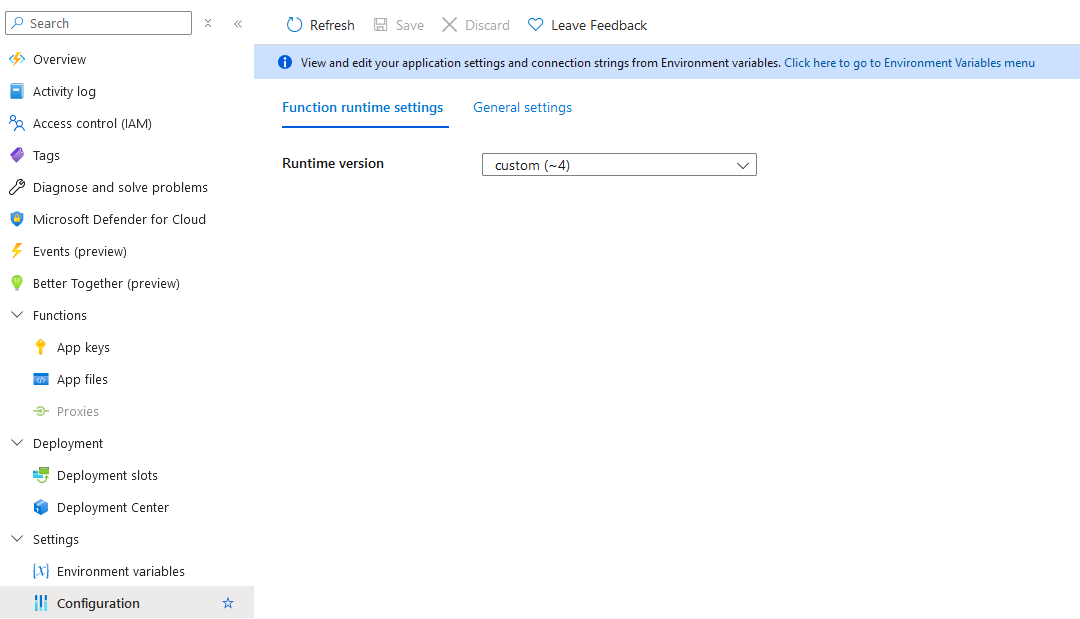Click the Activity log book icon
This screenshot has height=619, width=1080.
tap(17, 91)
